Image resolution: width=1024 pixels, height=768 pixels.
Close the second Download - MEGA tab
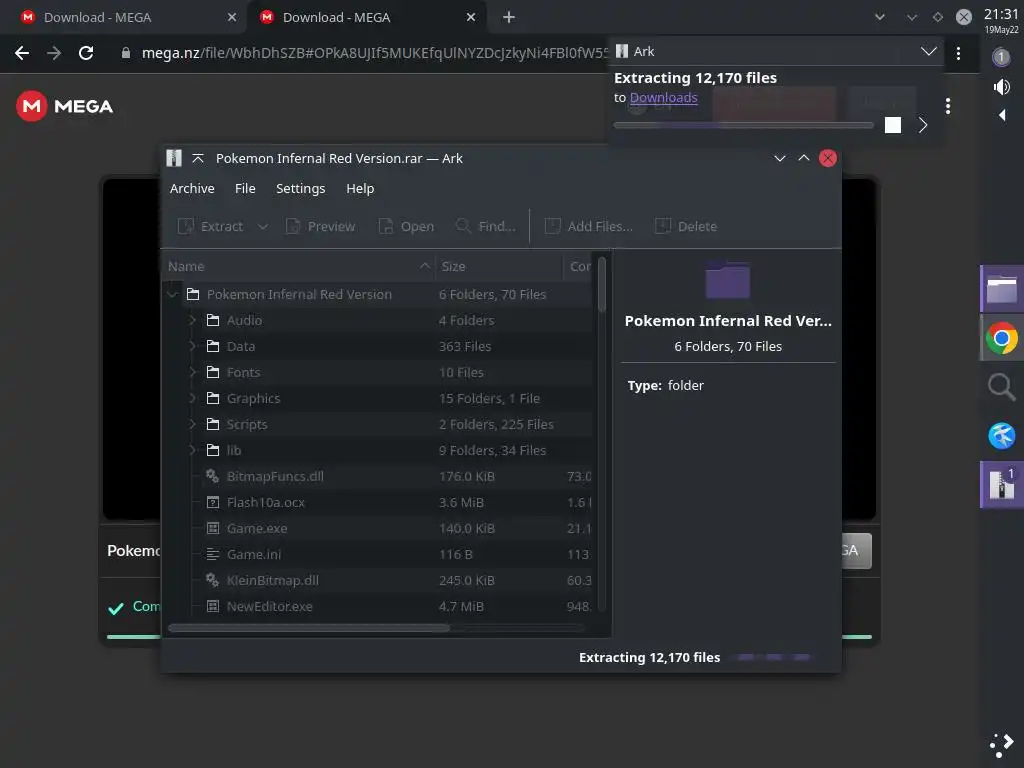(471, 18)
